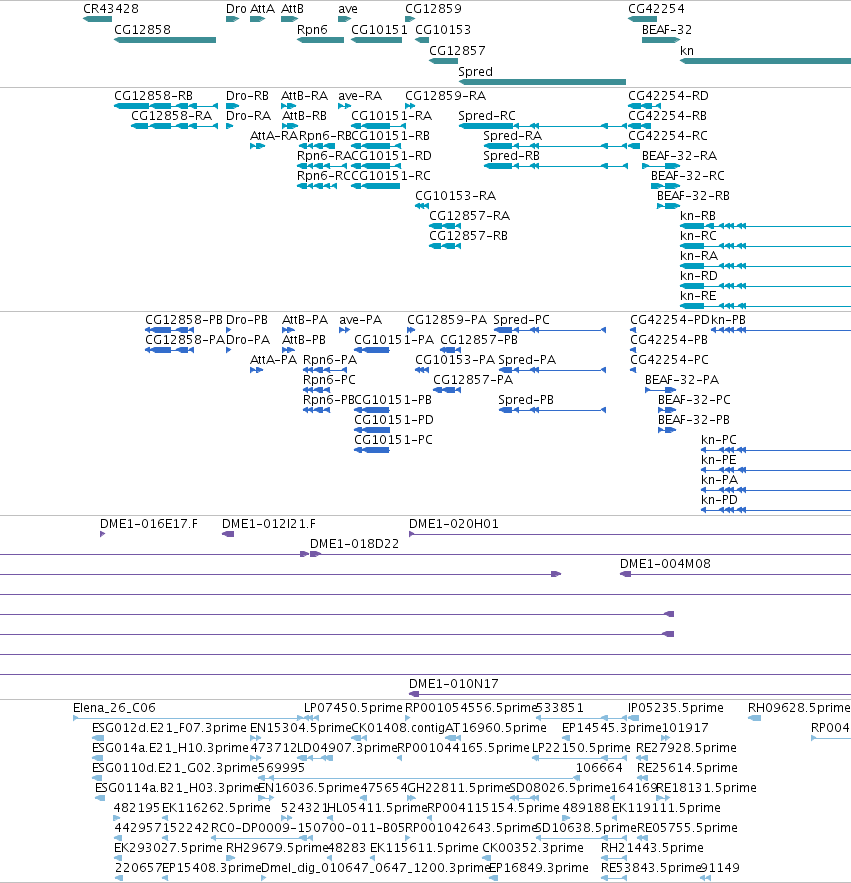Select protein Spred-PC
The image size is (851, 883).
point(550,330)
